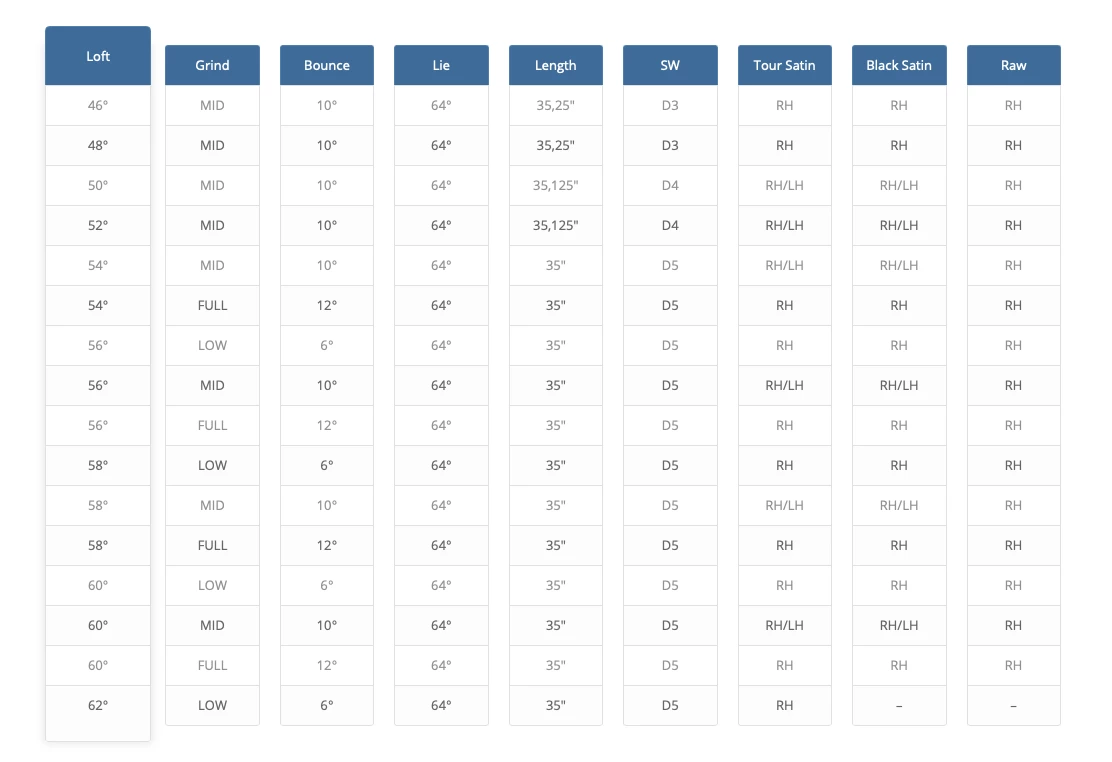
Task: Select the 46° loft cell
Action: pos(98,105)
